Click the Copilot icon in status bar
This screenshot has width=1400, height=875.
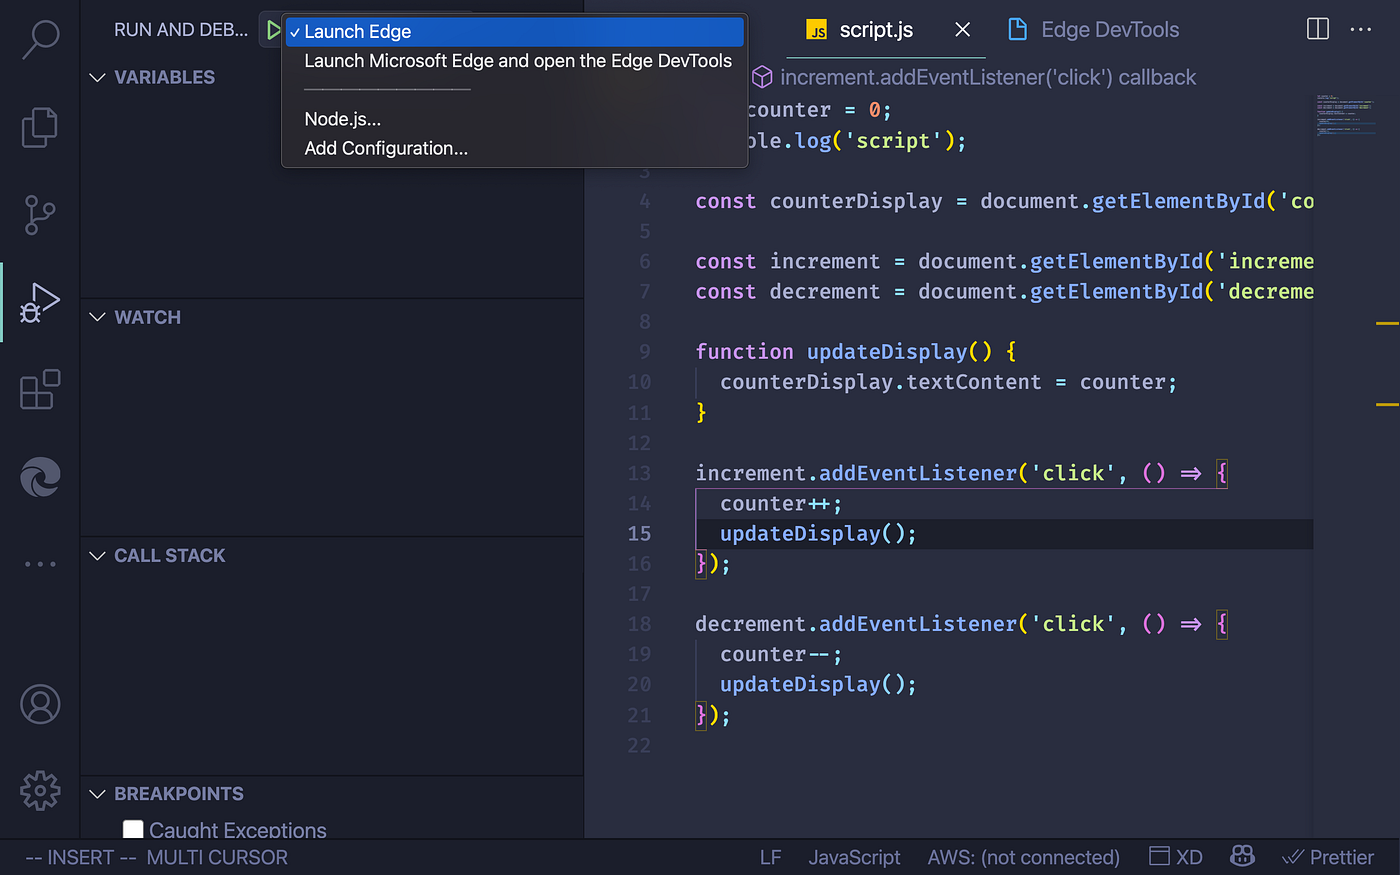click(x=1242, y=856)
